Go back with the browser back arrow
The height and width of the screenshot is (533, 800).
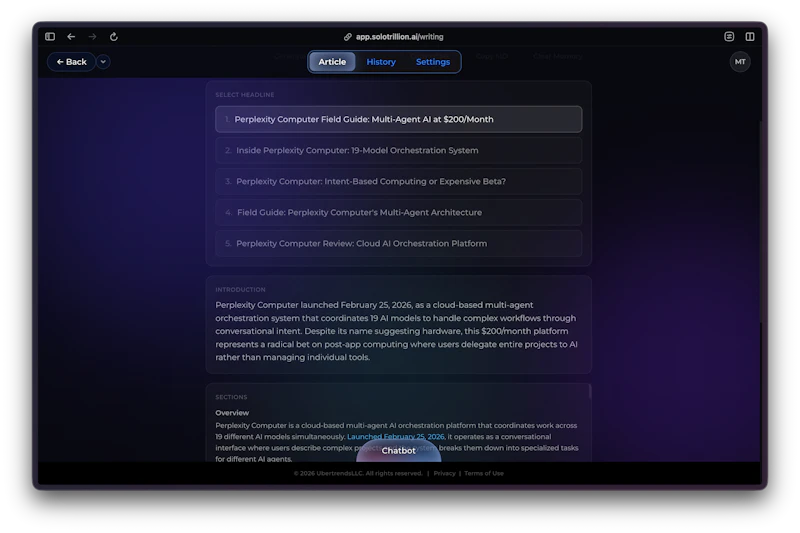tap(71, 37)
